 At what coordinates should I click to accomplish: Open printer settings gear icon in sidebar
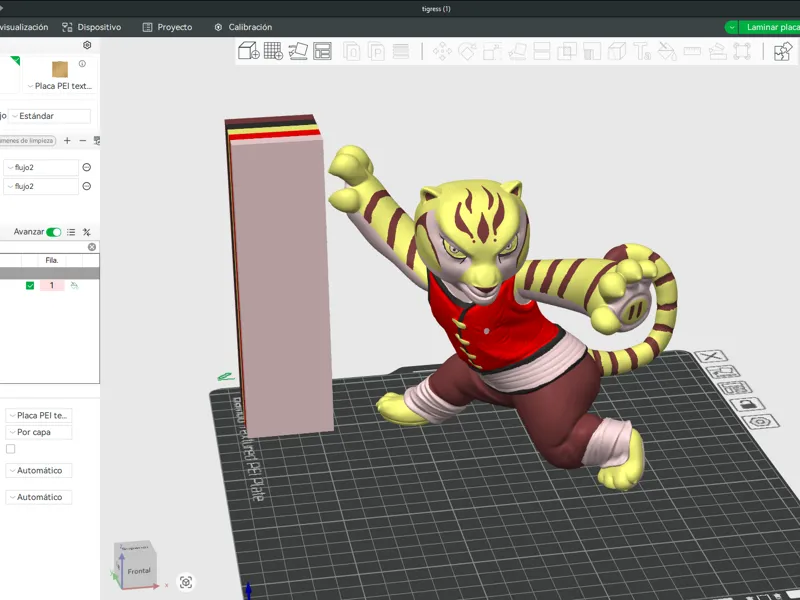pos(87,45)
